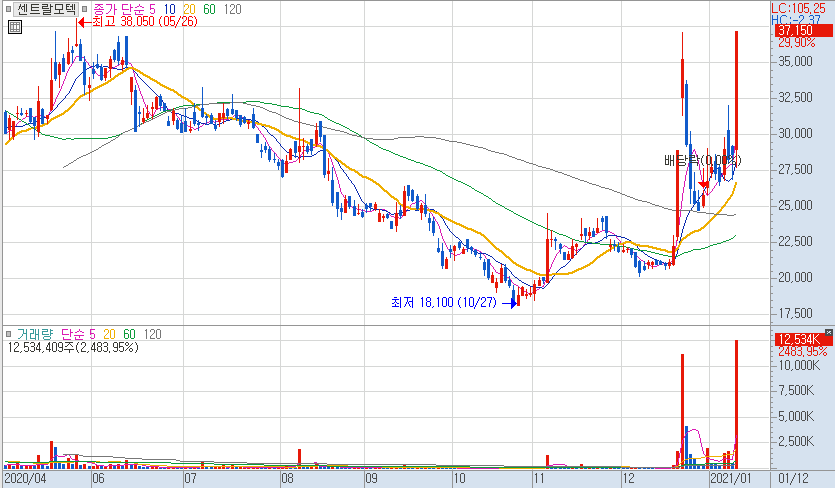Click the 25,000 price axis label

[x=796, y=206]
